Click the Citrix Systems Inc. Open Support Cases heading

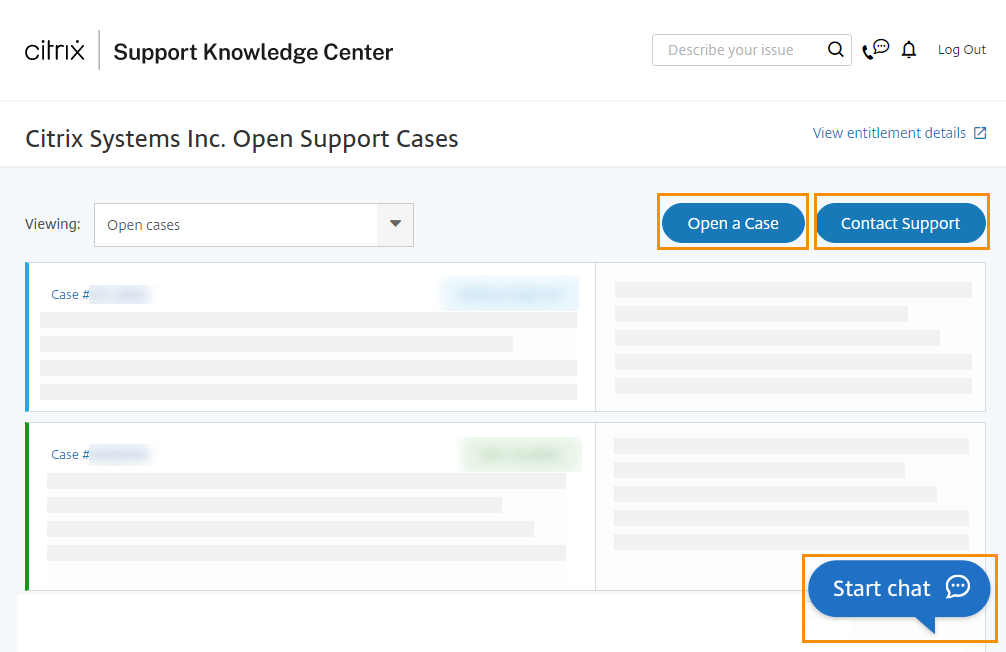242,139
